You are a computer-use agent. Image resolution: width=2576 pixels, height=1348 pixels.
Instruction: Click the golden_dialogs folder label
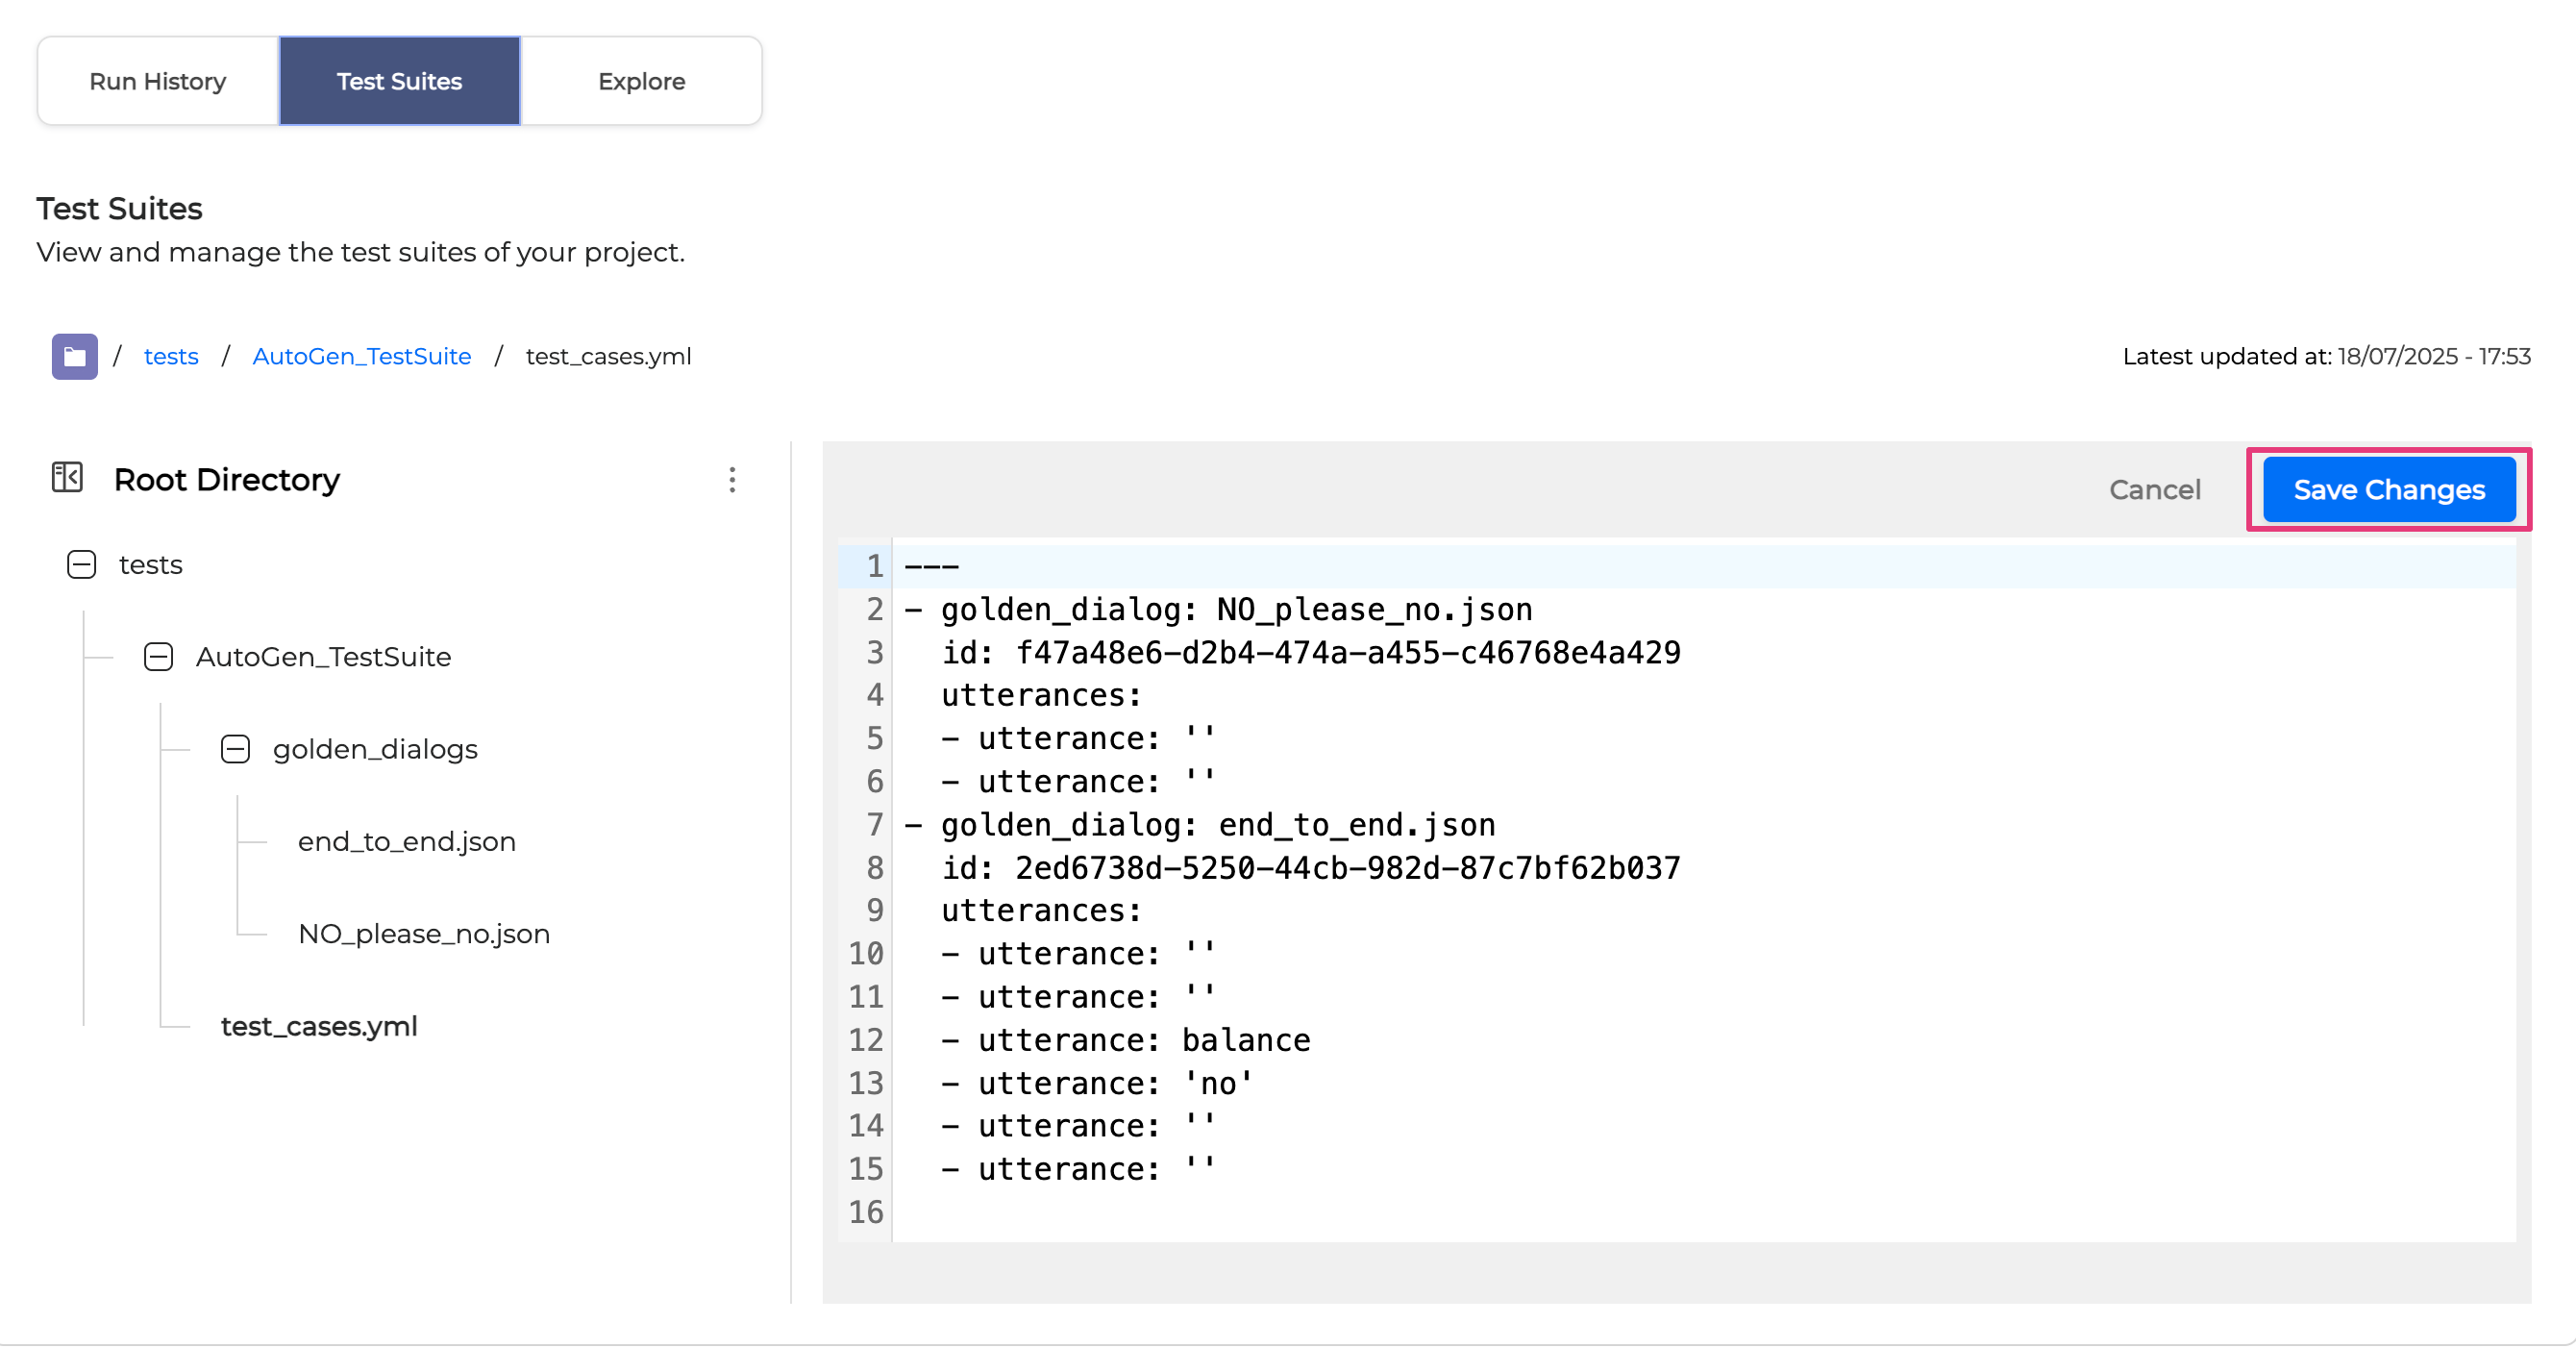point(375,749)
